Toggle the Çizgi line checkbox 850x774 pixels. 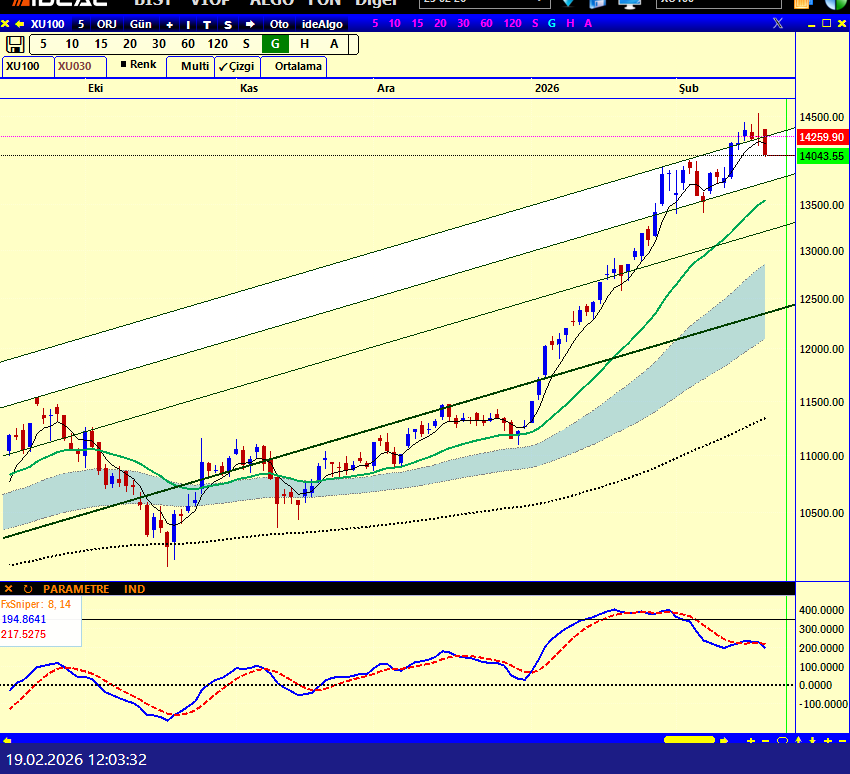tap(236, 66)
